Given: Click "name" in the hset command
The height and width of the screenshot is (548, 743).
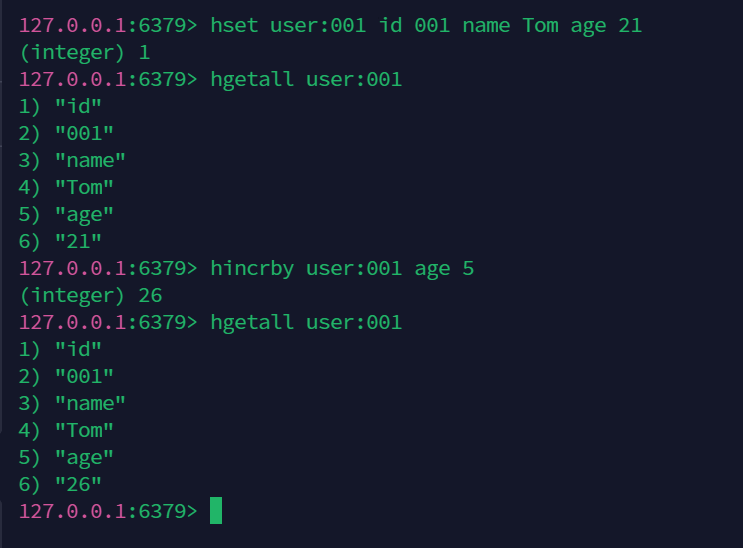Looking at the screenshot, I should click(486, 25).
